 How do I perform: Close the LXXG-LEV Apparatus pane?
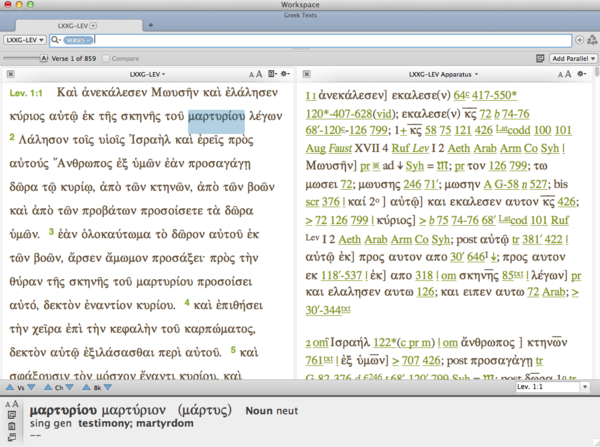pos(307,74)
